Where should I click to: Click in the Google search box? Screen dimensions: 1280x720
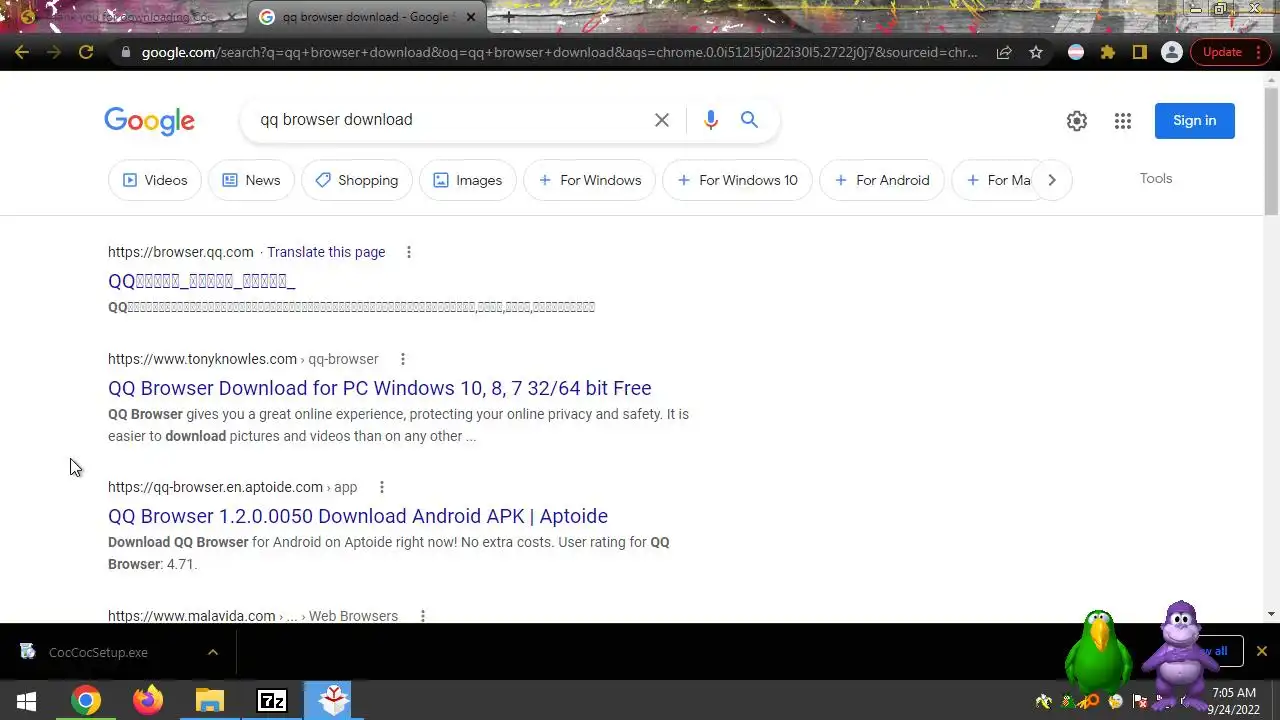450,120
